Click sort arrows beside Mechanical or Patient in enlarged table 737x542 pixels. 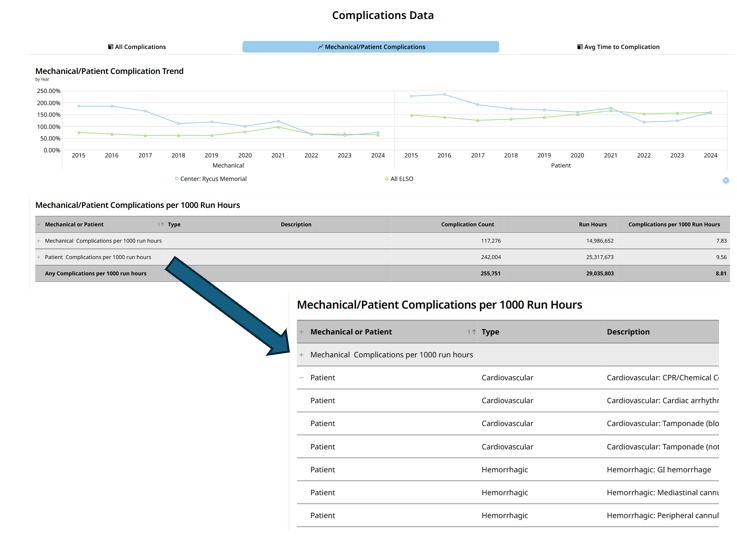tap(472, 332)
